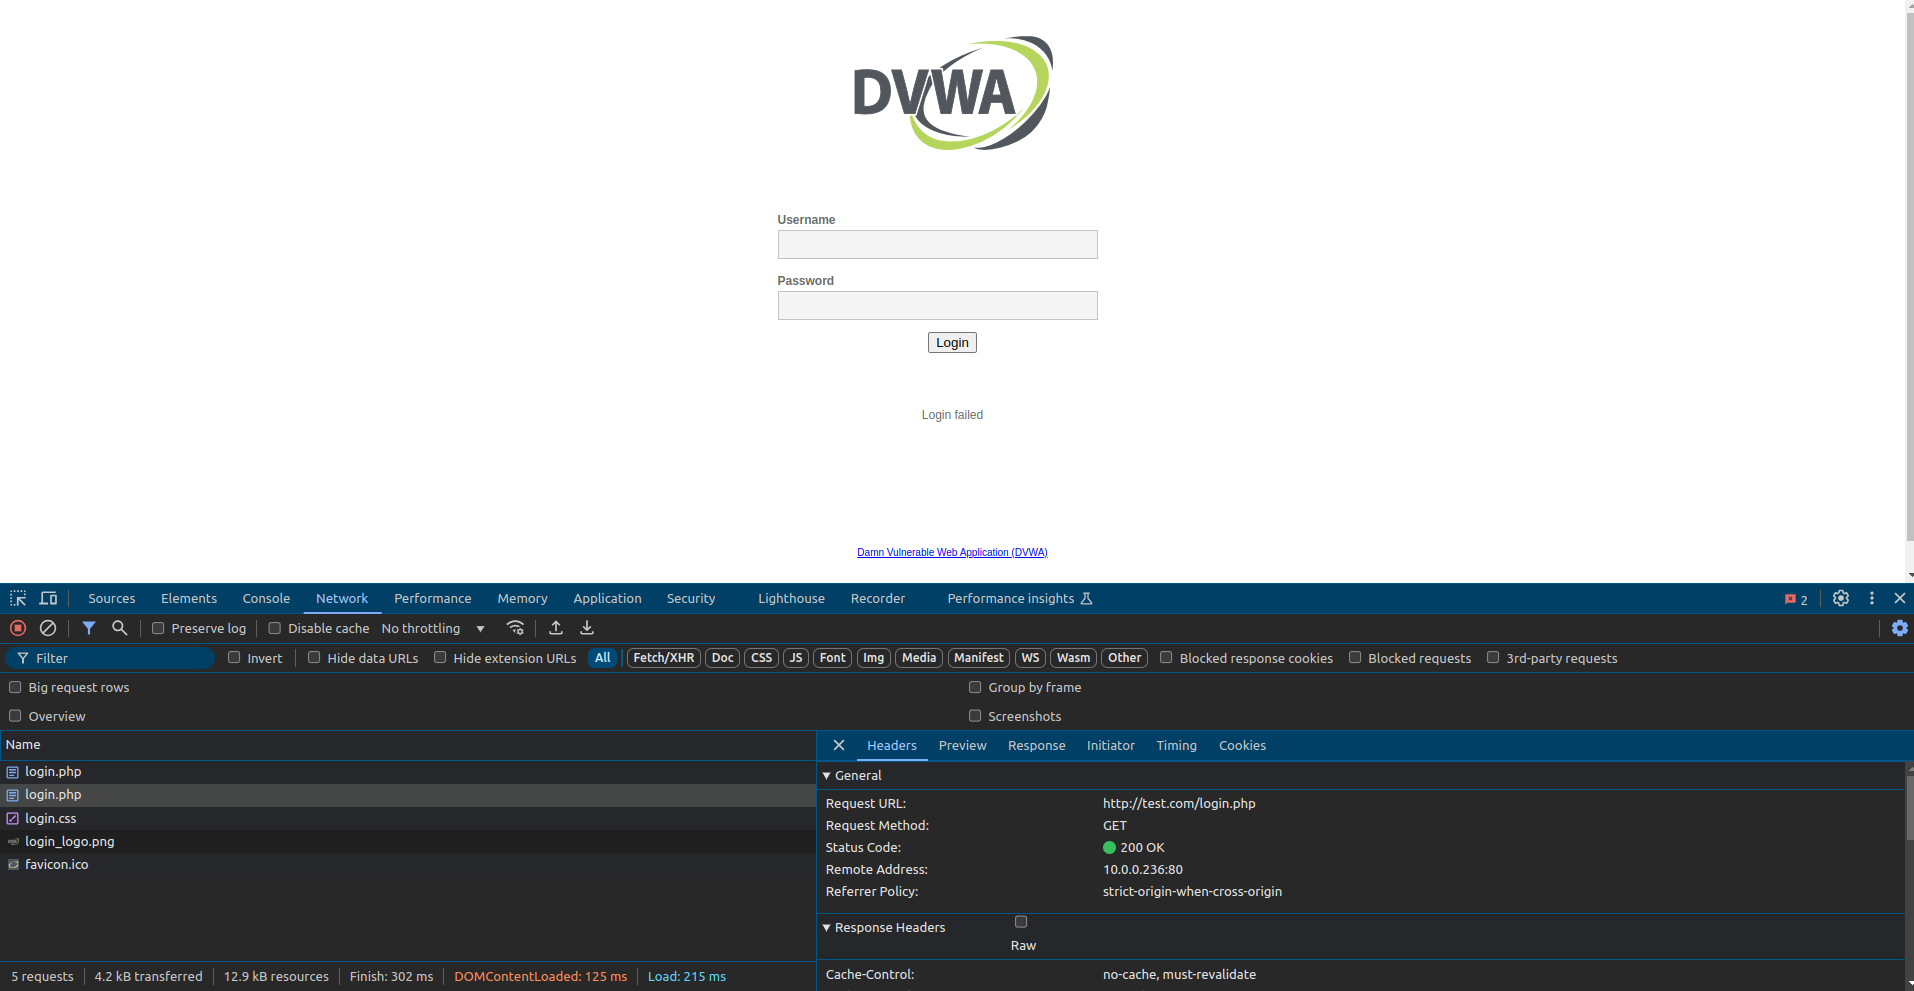Close the DevTools panel

coord(1900,598)
